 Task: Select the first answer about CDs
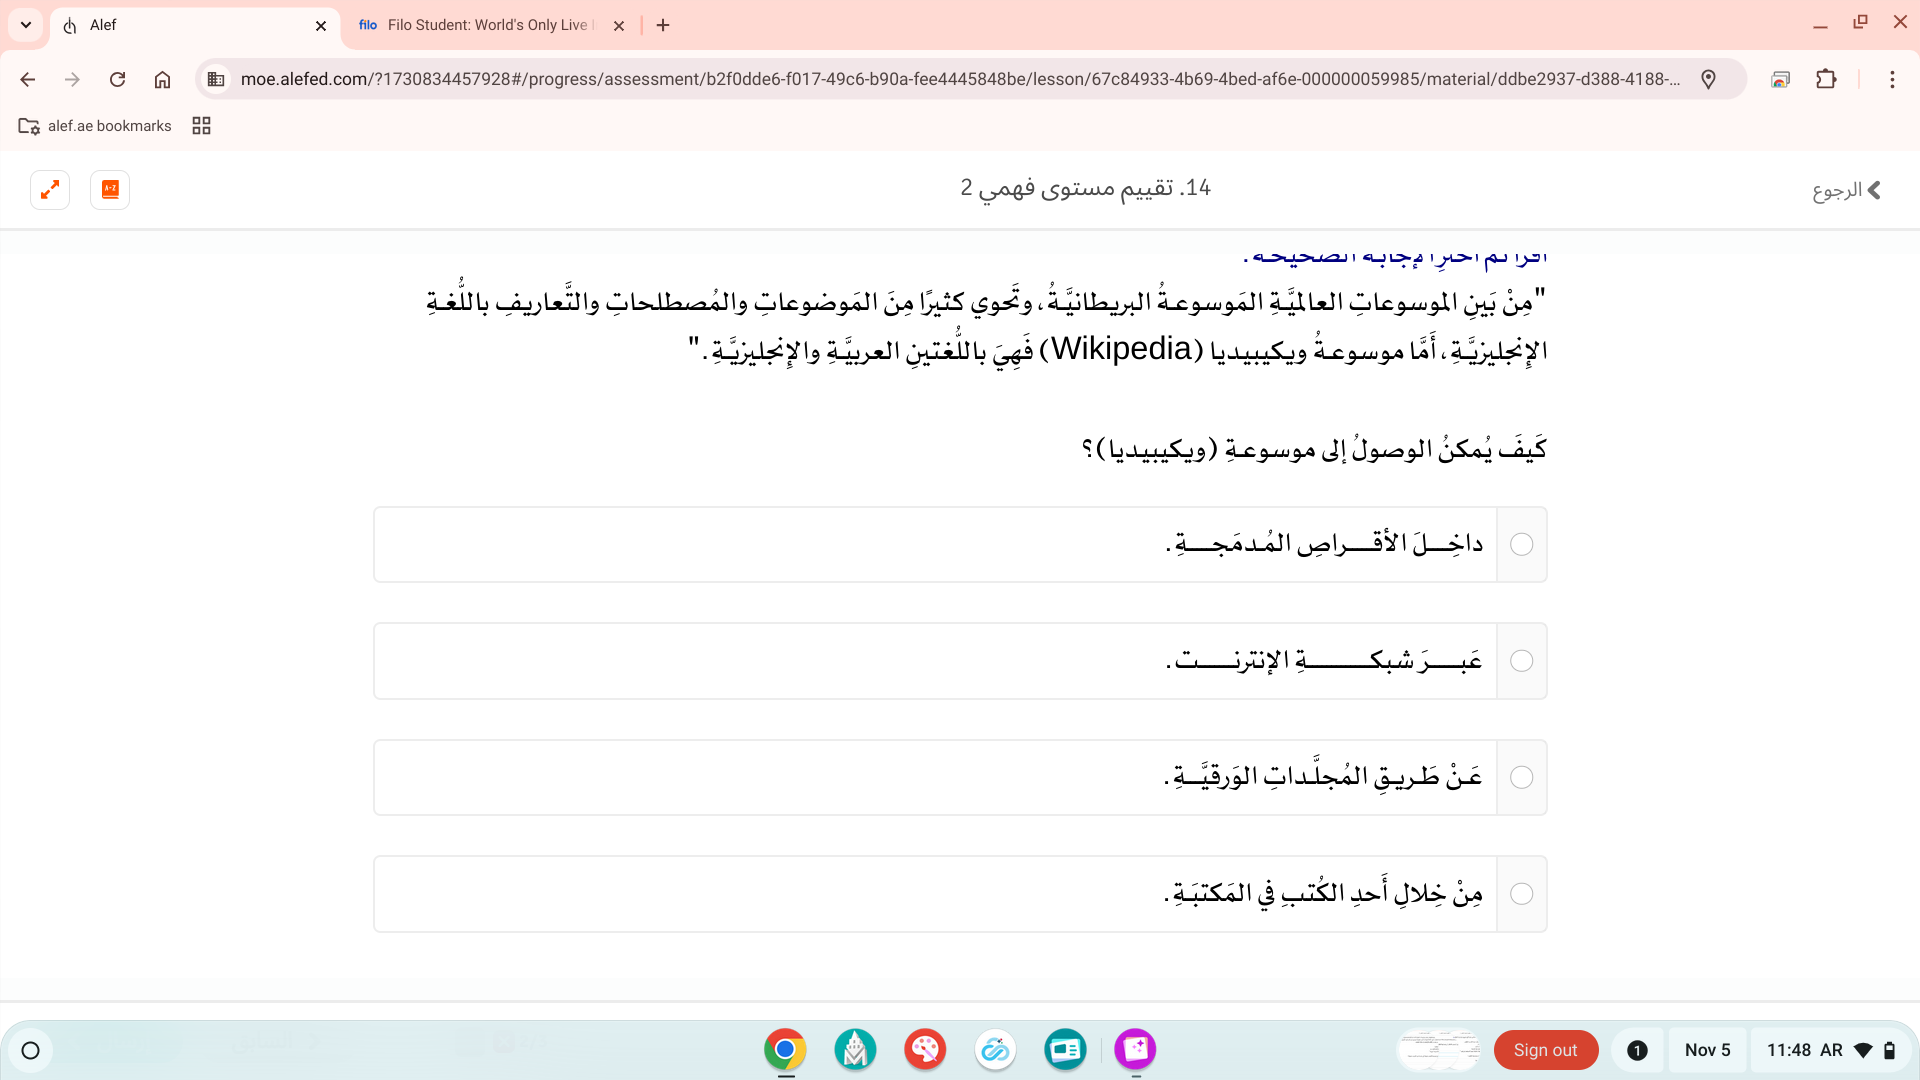coord(1521,545)
